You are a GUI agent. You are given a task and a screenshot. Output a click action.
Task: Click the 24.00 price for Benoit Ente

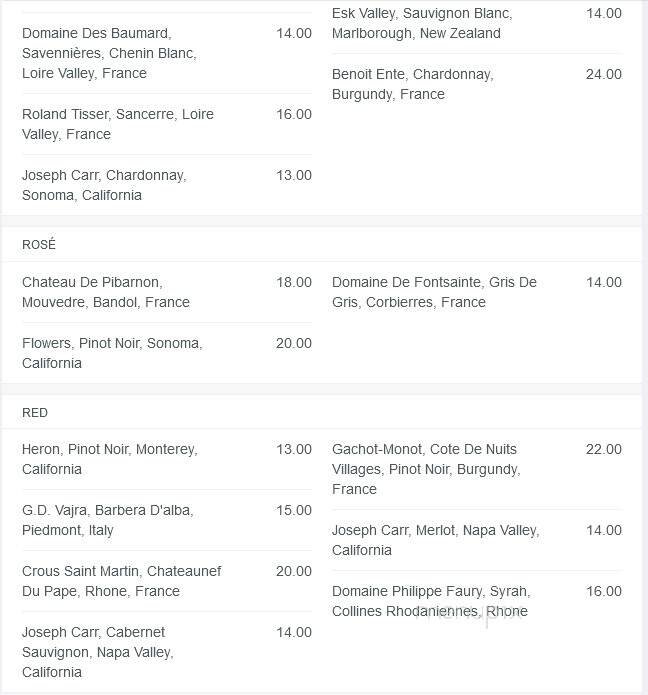pos(603,74)
